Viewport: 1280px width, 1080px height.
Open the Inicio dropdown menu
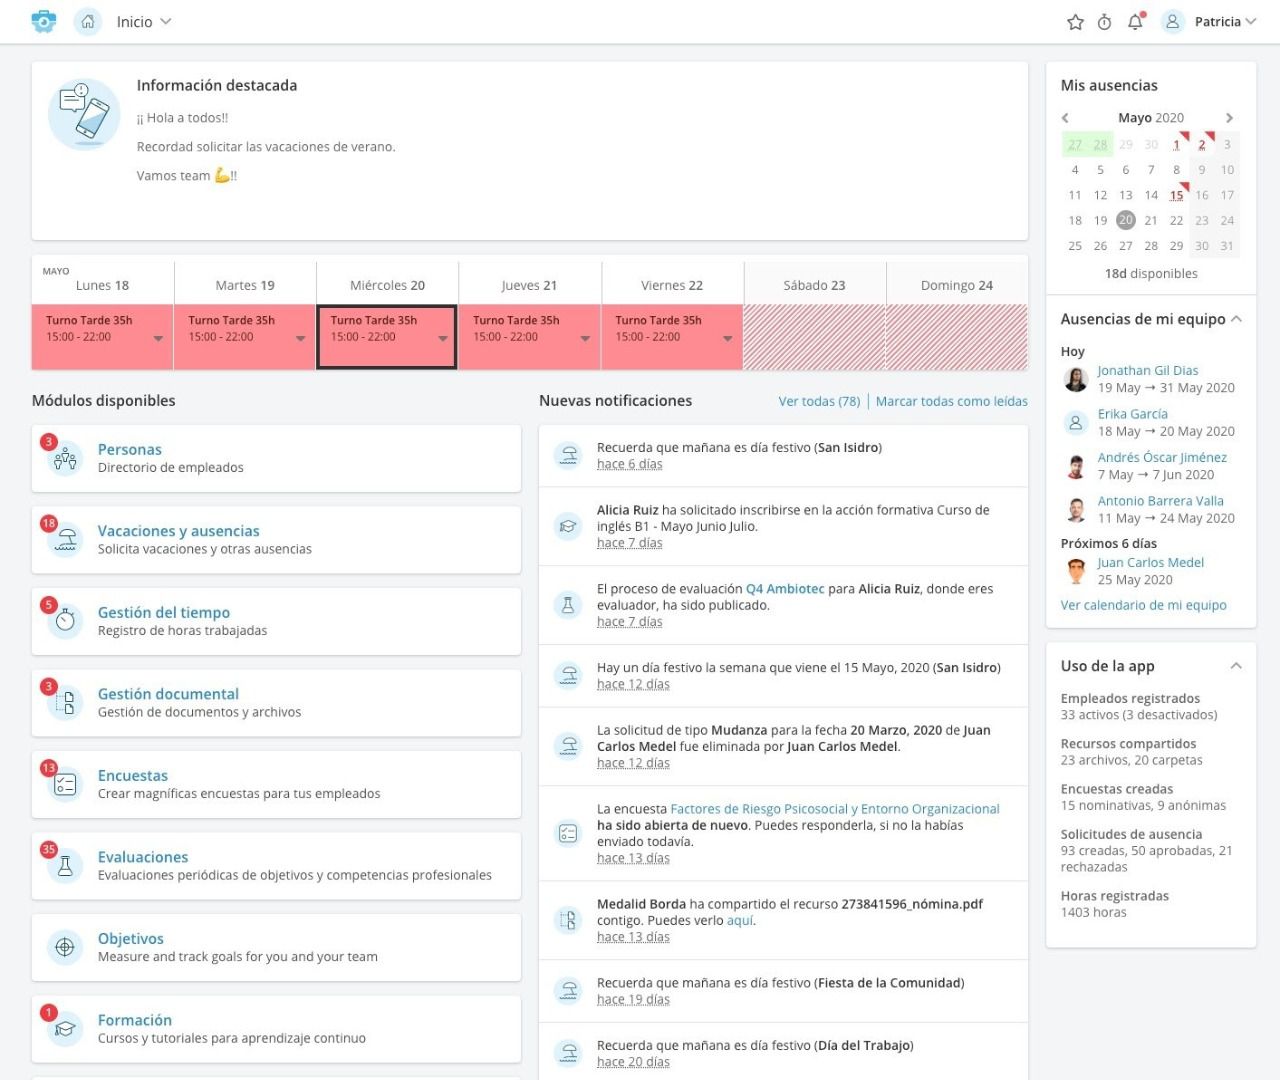(x=144, y=22)
